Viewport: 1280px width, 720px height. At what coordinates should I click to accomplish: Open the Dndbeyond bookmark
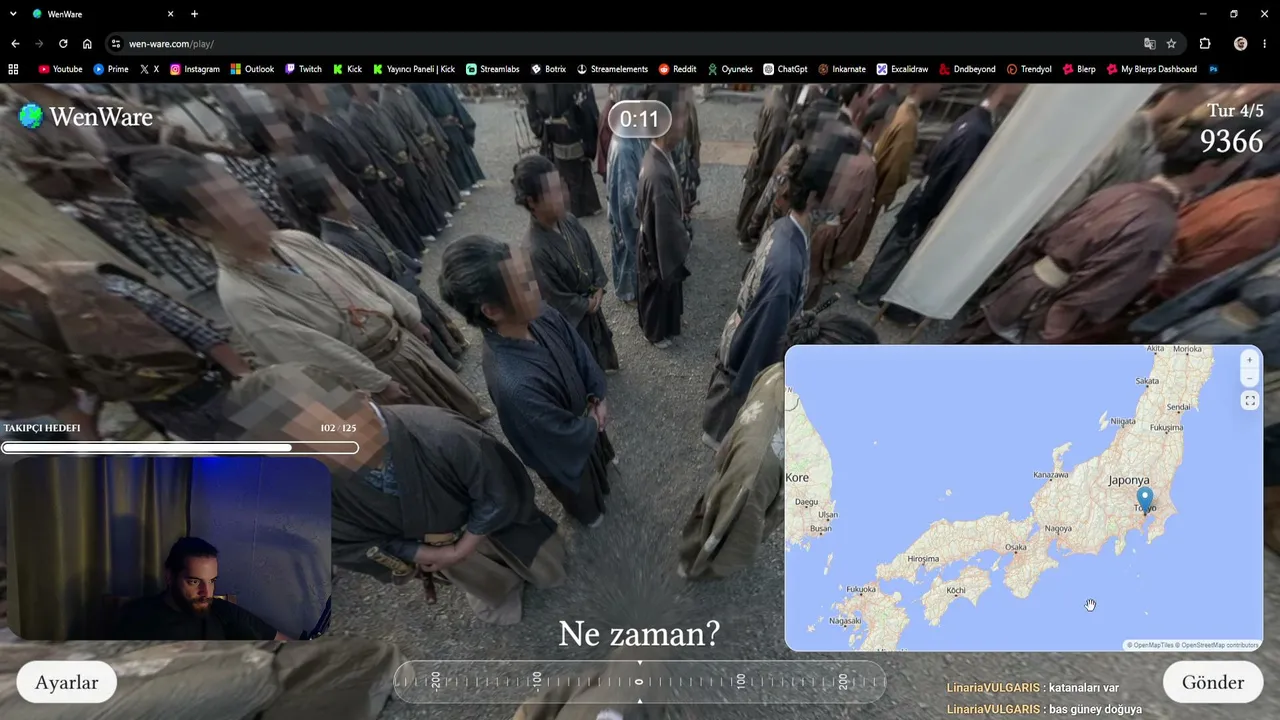[x=967, y=69]
